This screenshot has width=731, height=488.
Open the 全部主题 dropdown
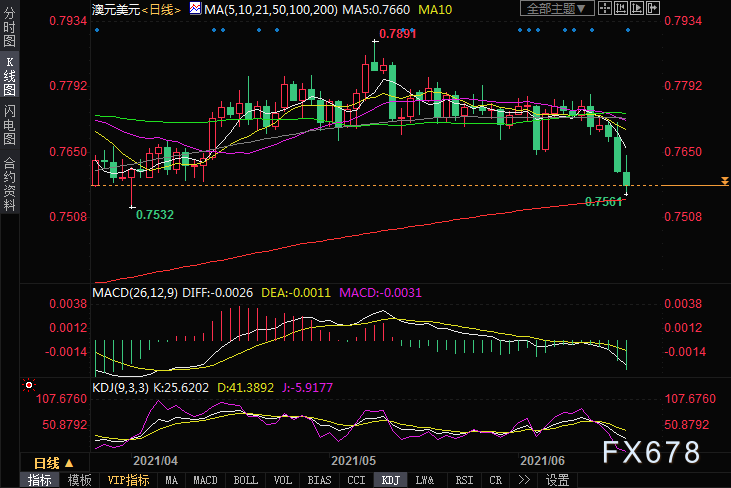556,9
